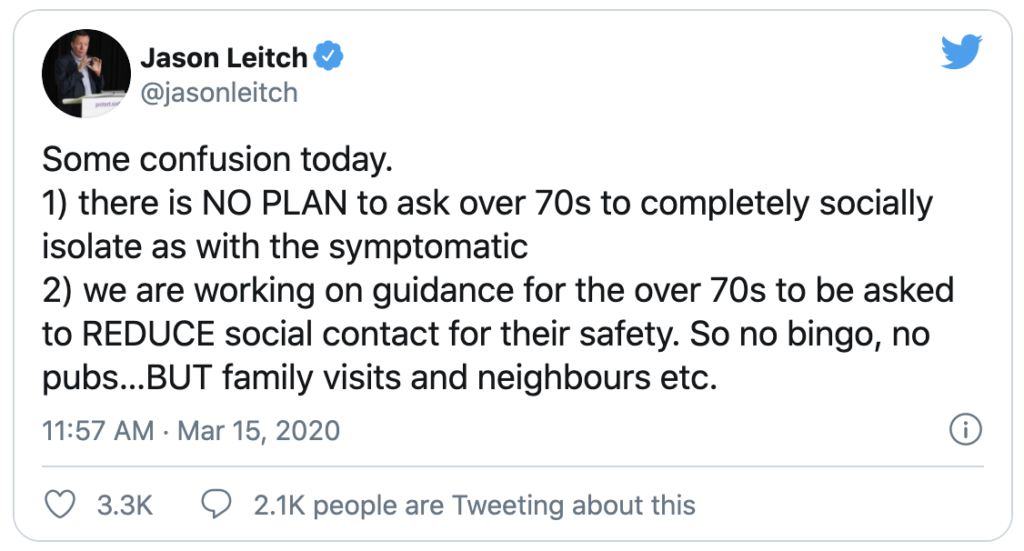Open 2.1K people are Tweeting about this
Viewport: 1024px width, 551px height.
pos(475,505)
